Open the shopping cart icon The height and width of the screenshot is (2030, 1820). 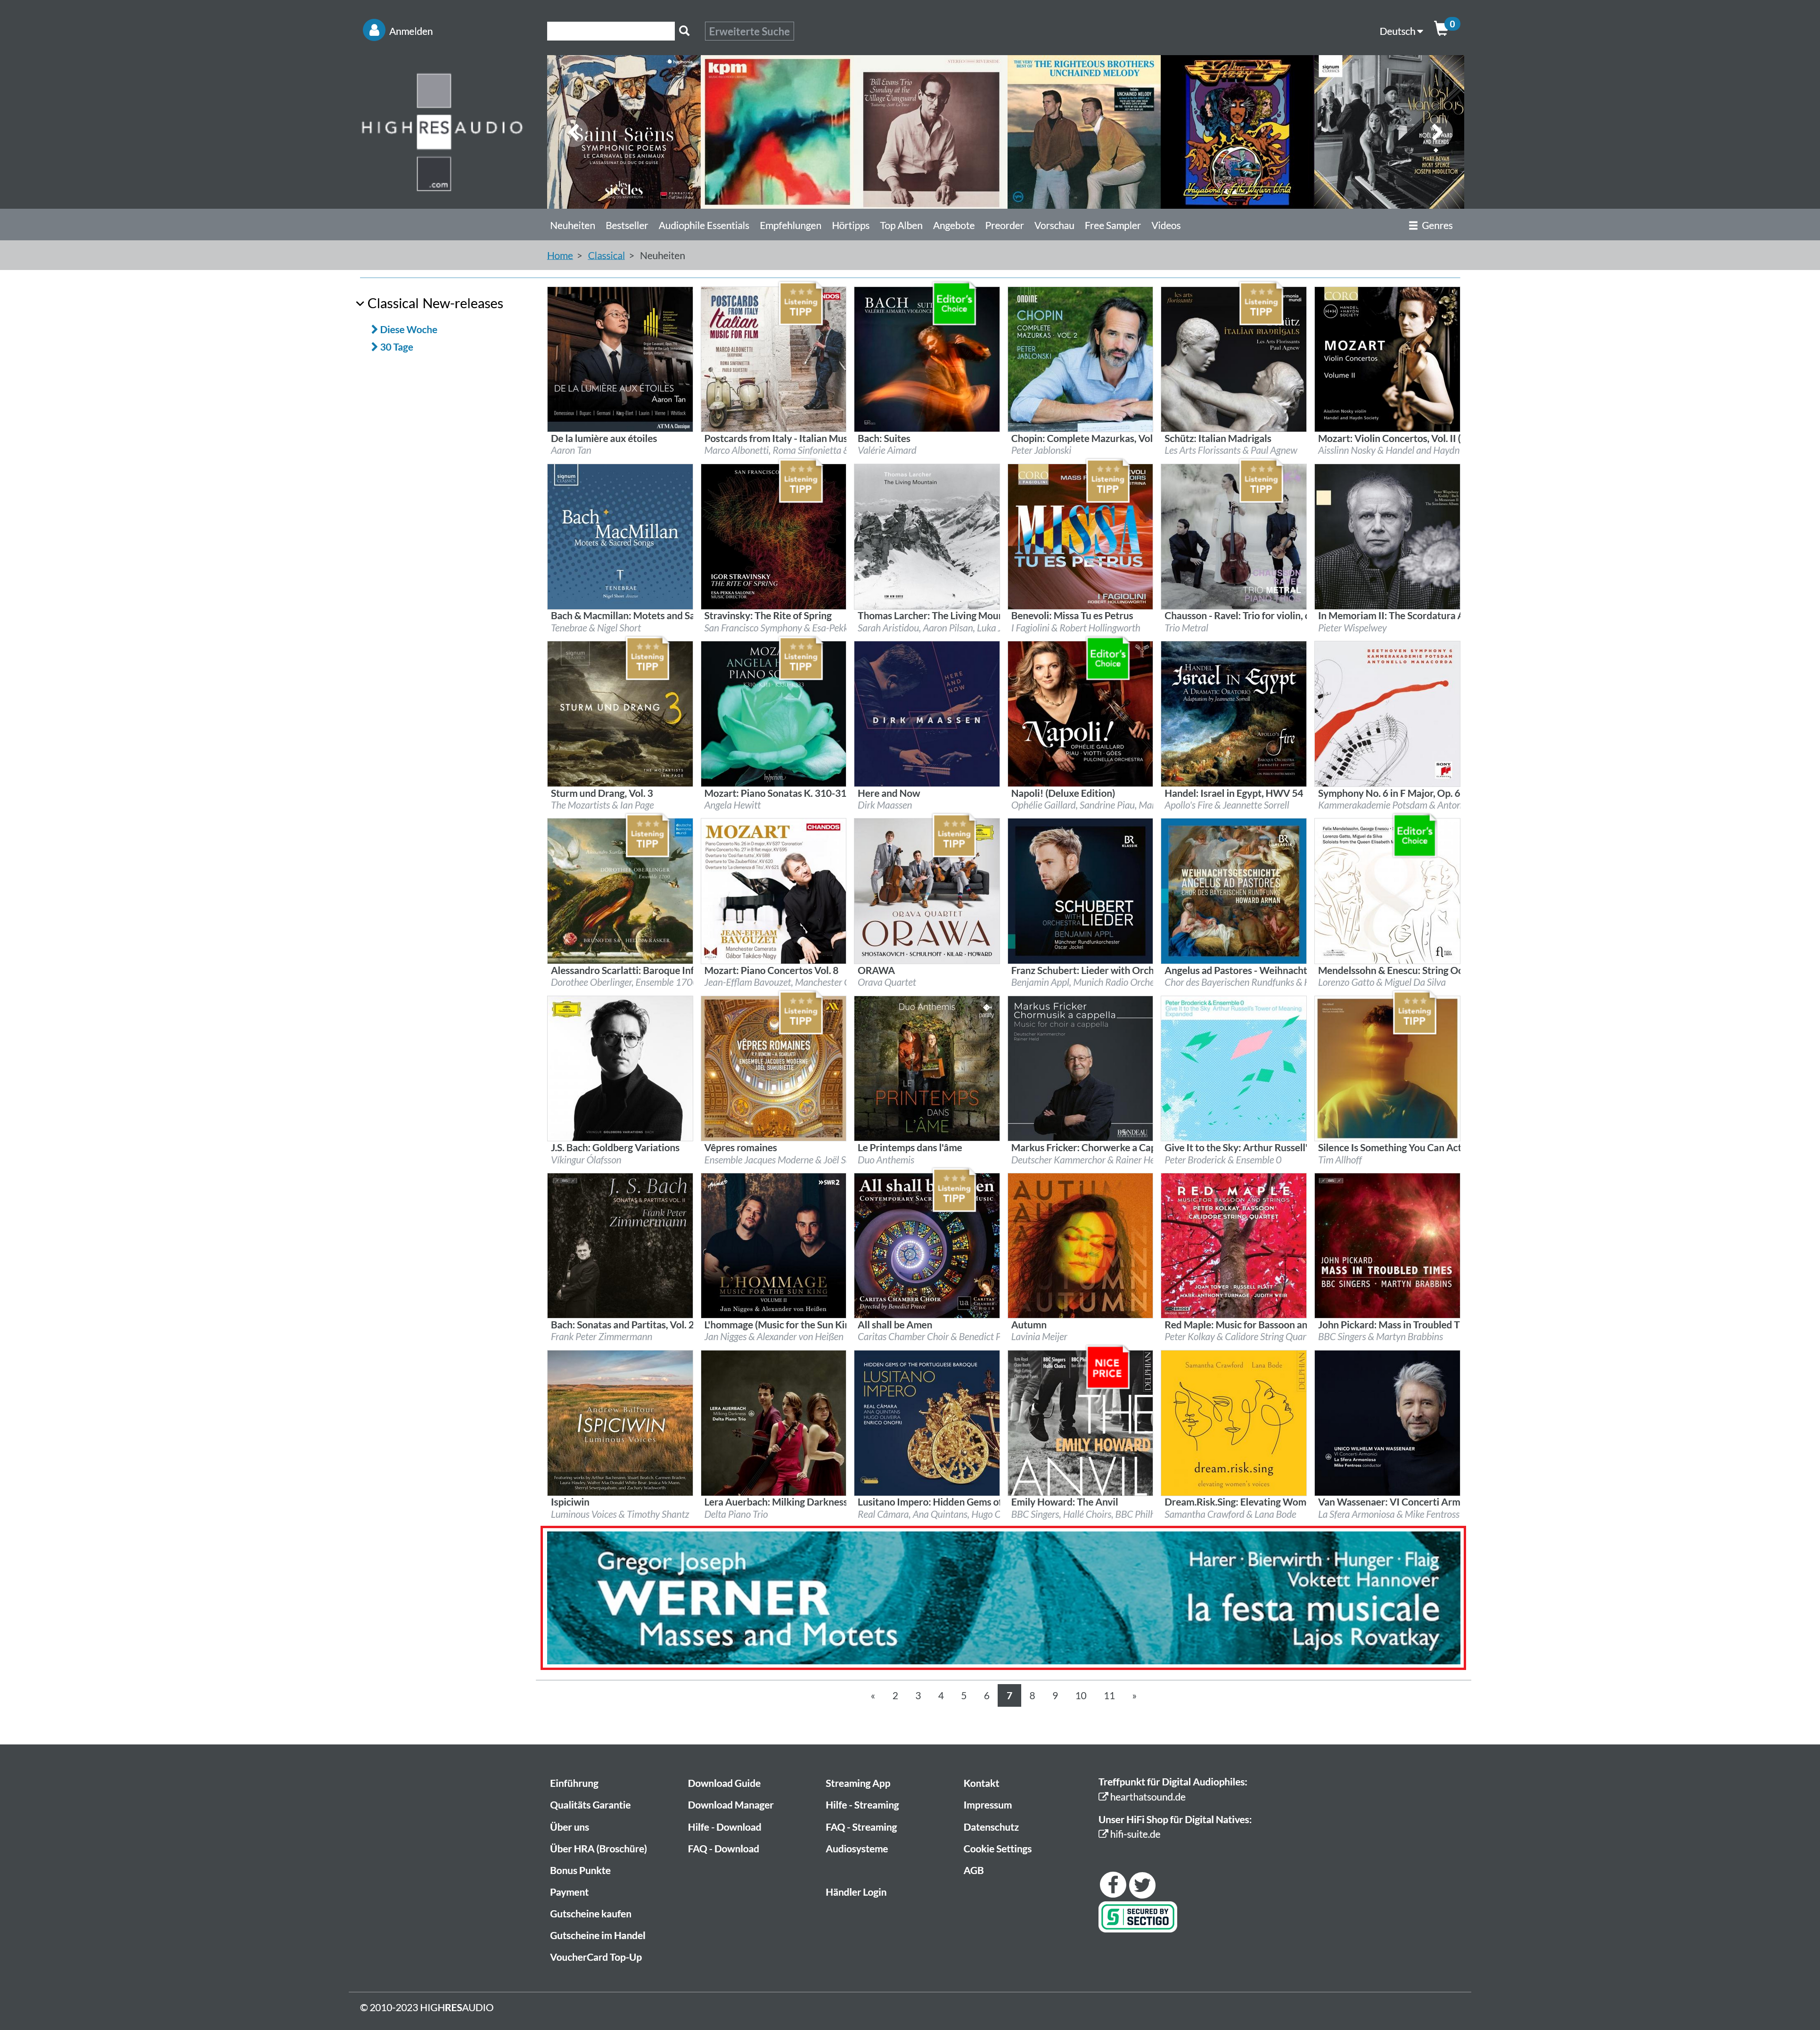[x=1441, y=29]
